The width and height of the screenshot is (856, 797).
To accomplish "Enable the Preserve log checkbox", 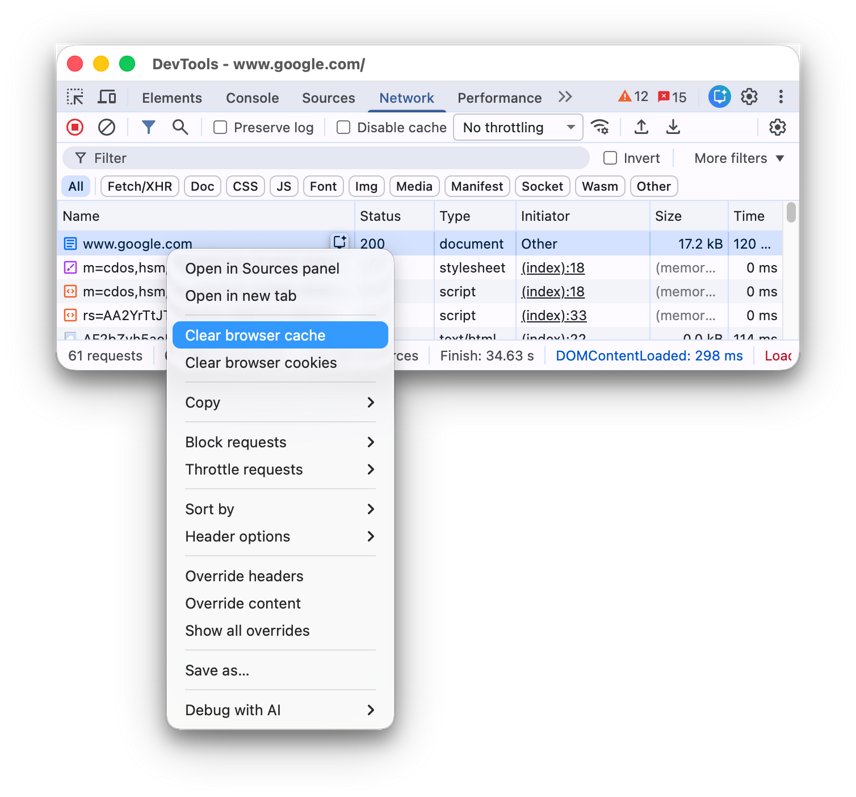I will 220,127.
